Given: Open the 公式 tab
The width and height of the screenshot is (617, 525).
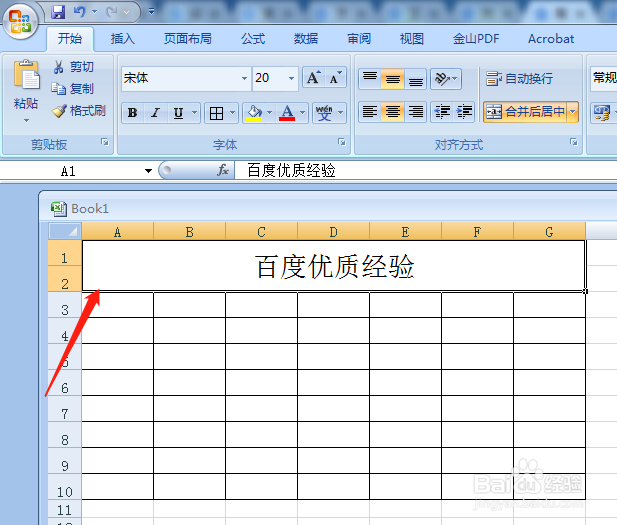Looking at the screenshot, I should 253,39.
